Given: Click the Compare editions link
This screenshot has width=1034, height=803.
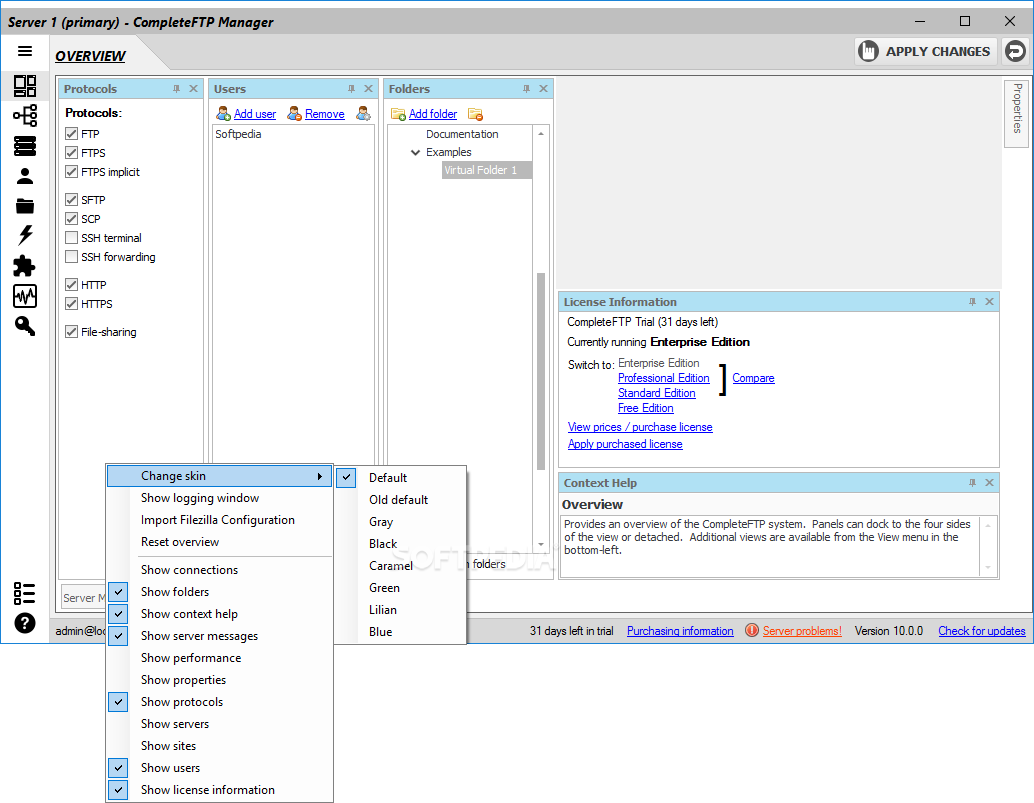Looking at the screenshot, I should (753, 378).
